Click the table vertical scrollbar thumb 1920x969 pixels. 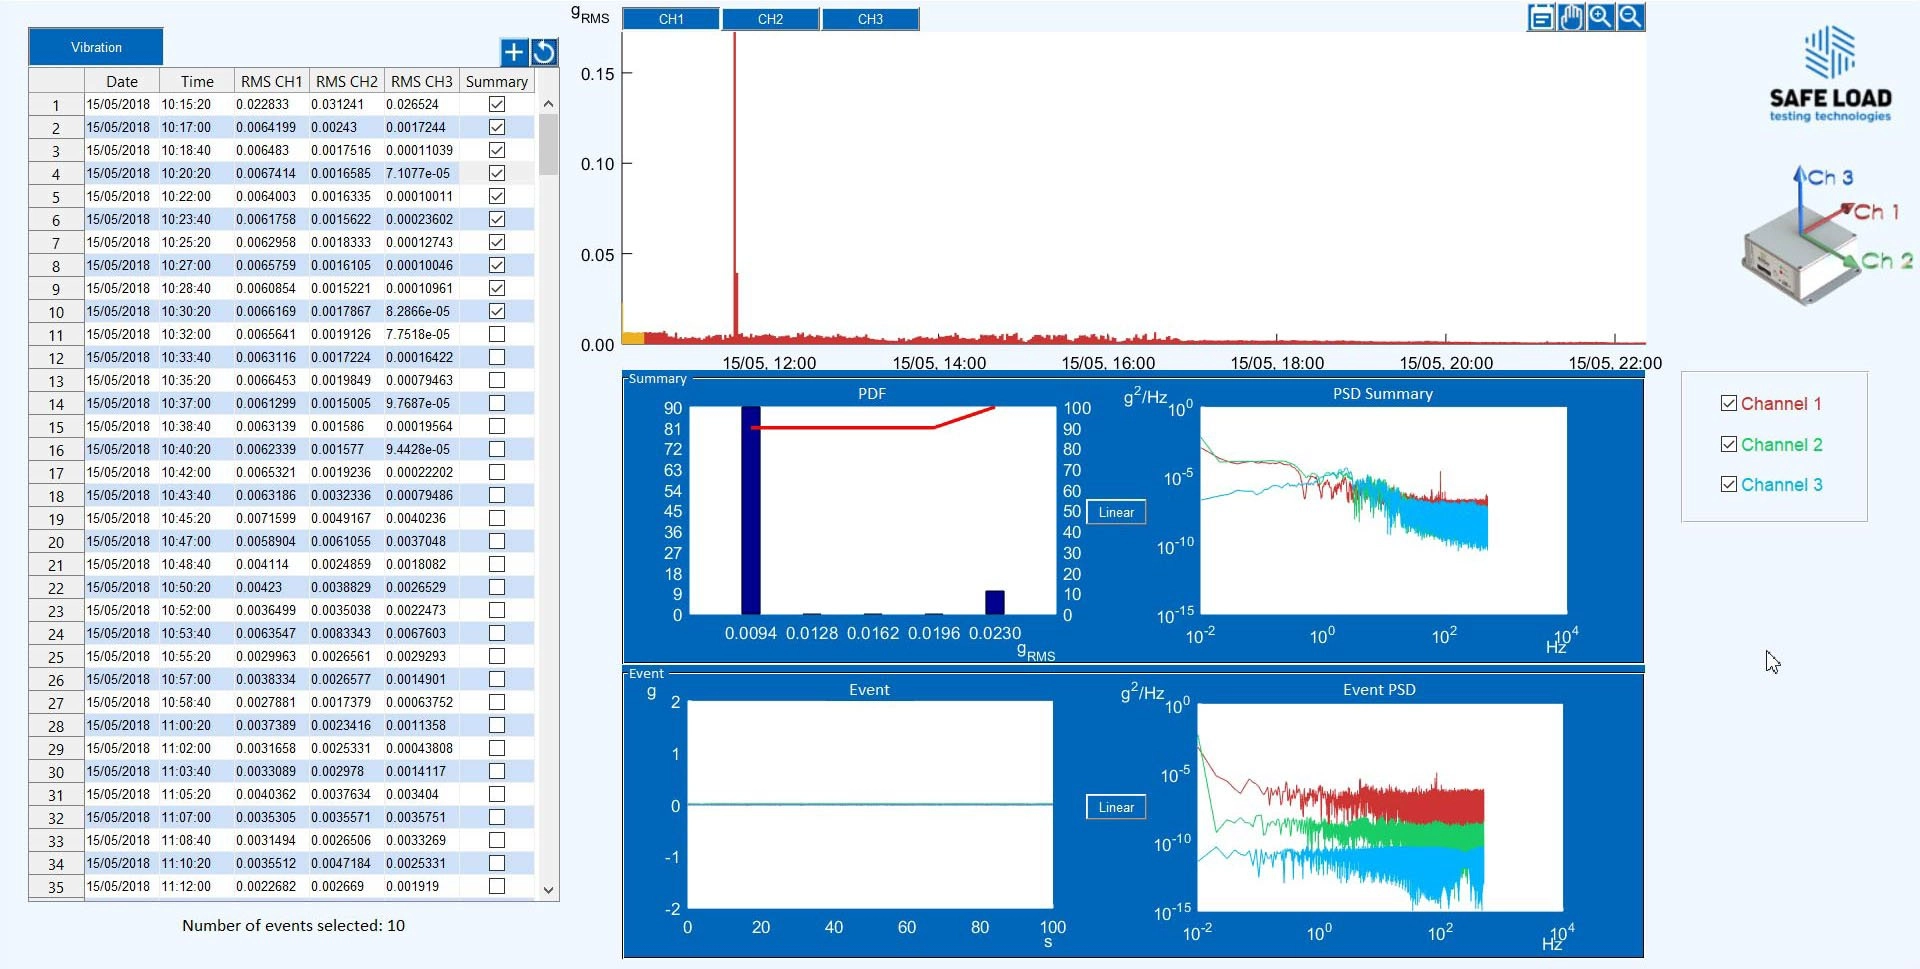click(x=548, y=145)
